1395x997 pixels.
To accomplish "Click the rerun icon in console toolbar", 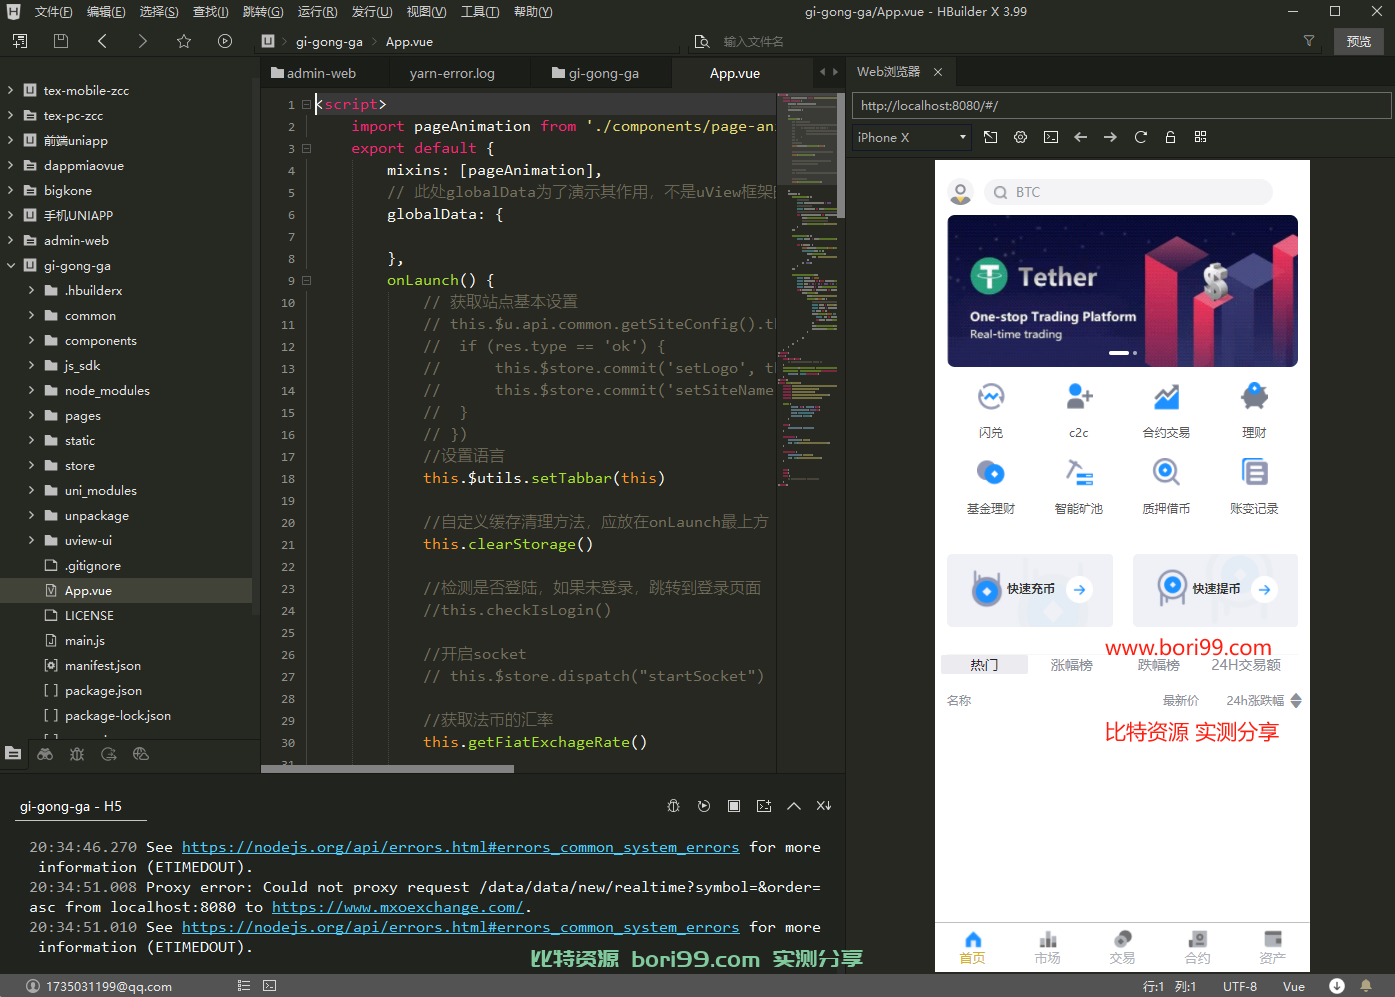I will click(x=704, y=806).
